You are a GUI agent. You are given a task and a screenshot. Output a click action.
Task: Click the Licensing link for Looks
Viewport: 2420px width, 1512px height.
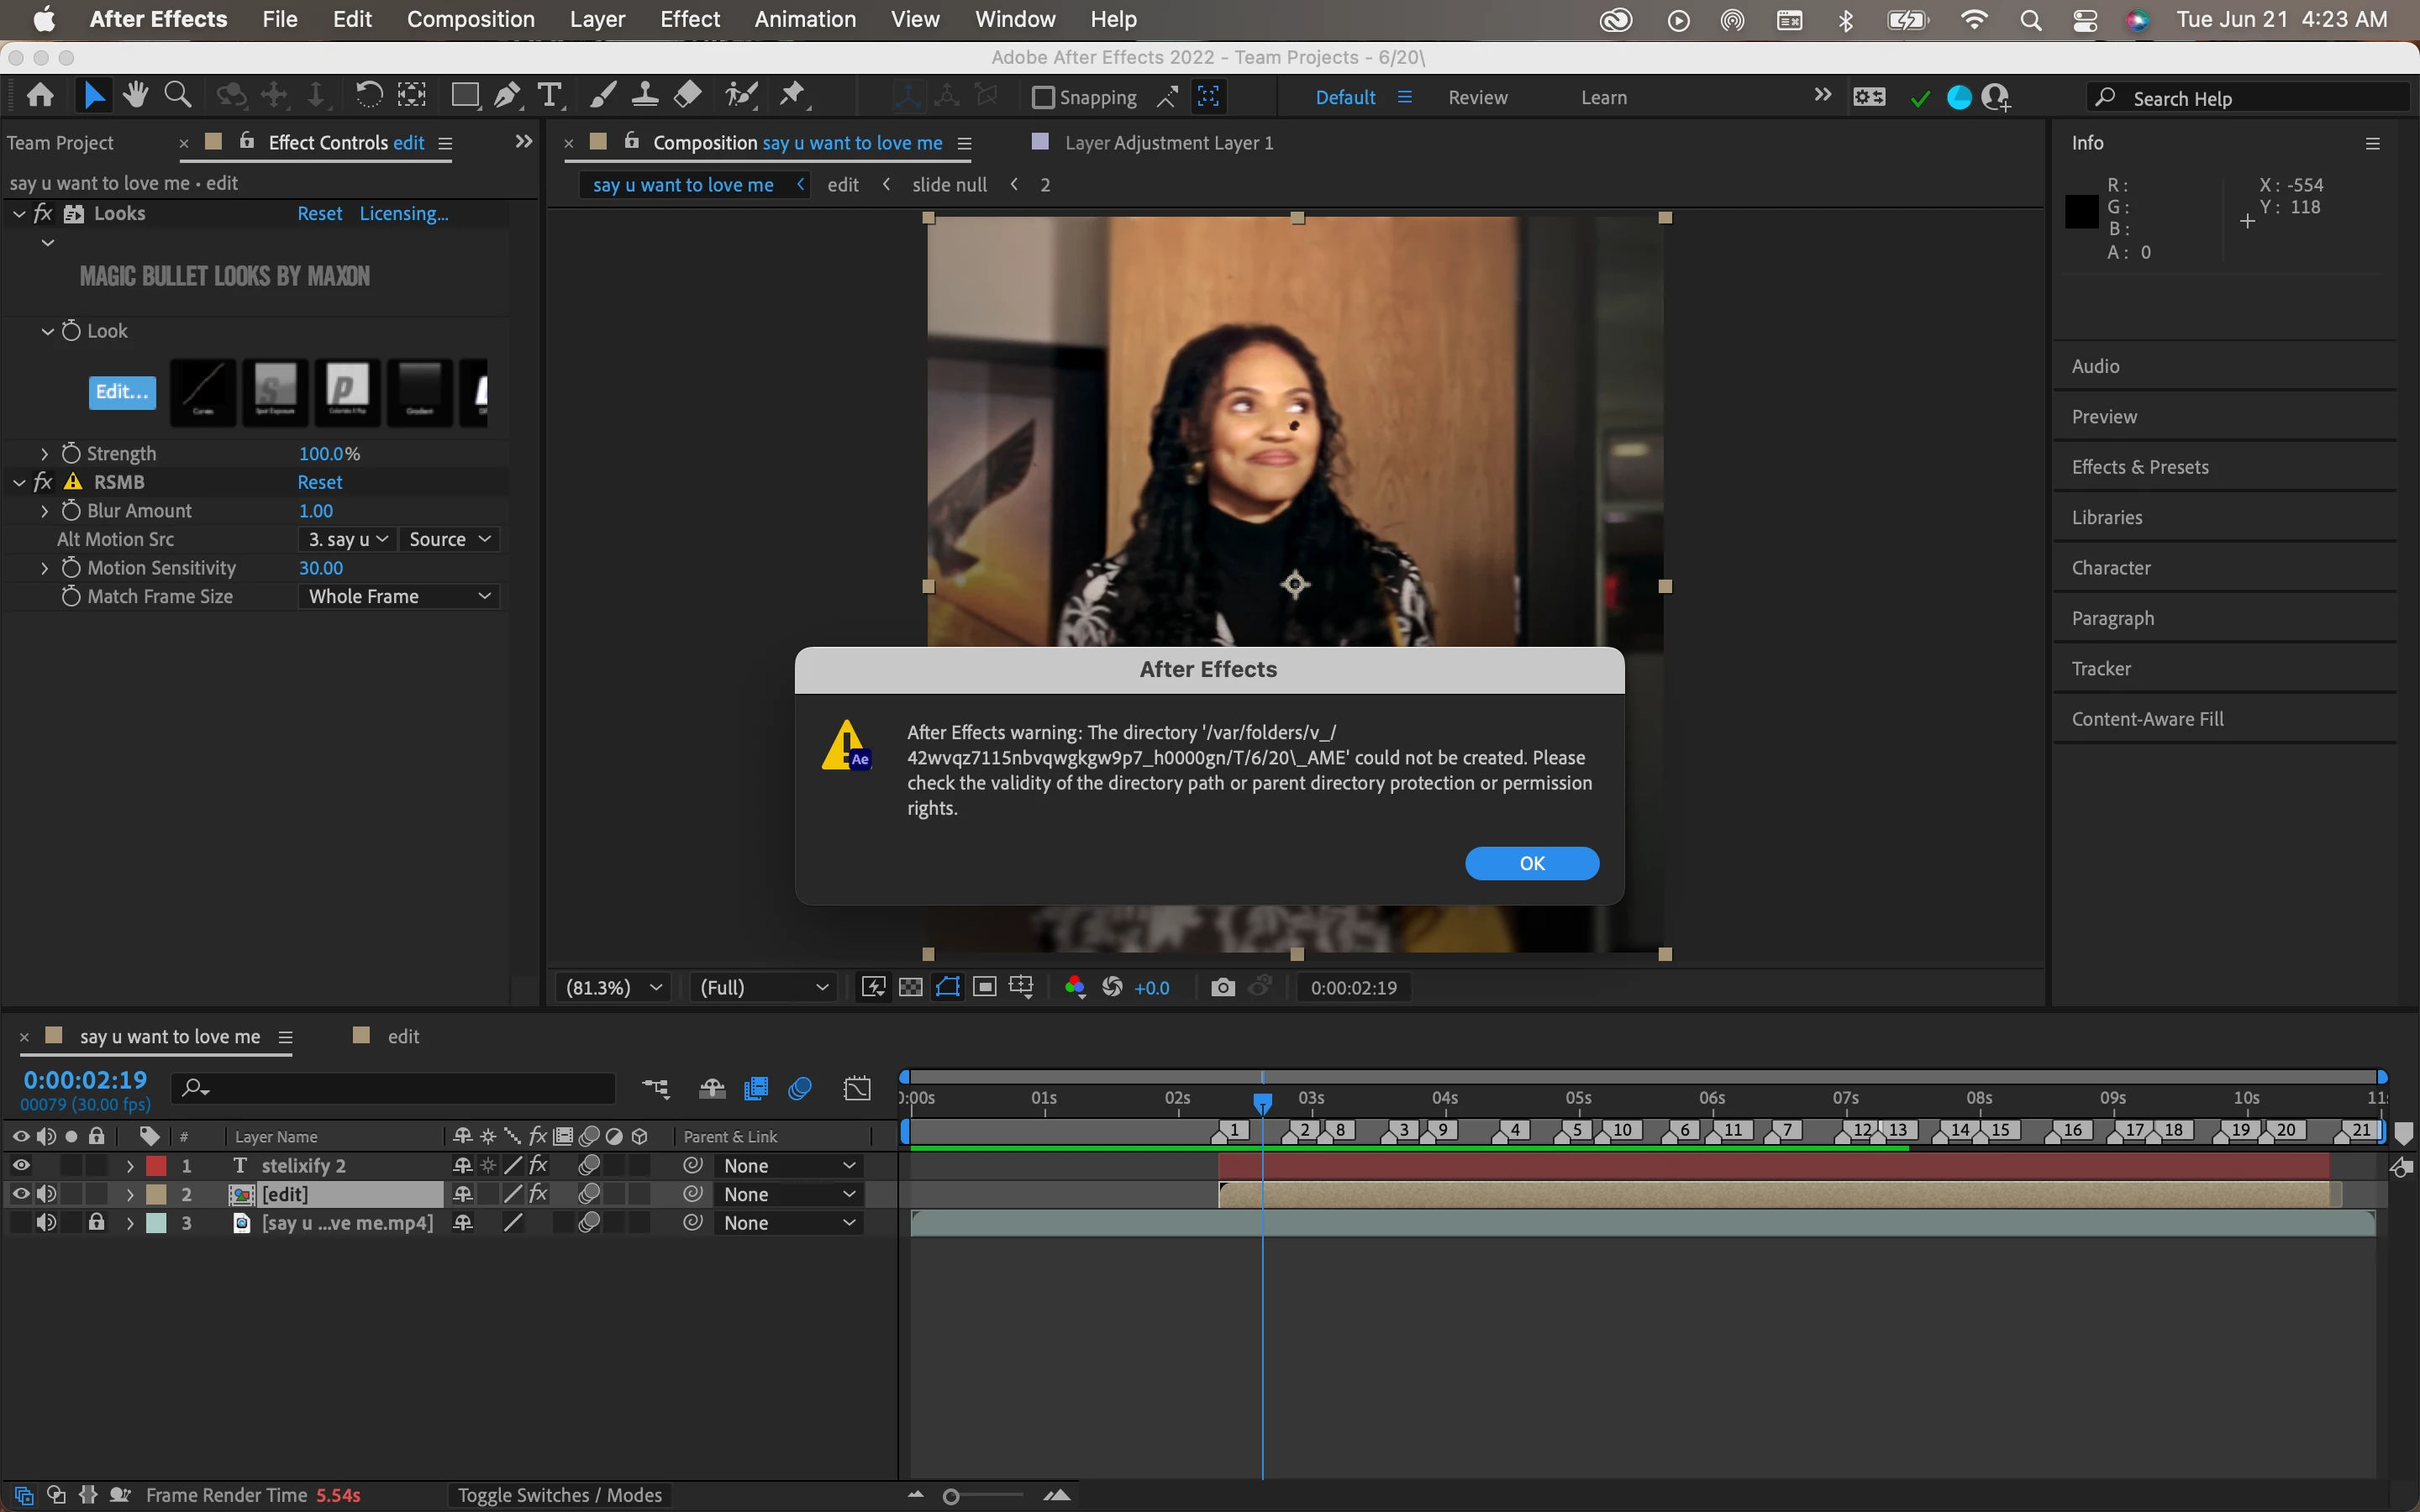(x=403, y=213)
